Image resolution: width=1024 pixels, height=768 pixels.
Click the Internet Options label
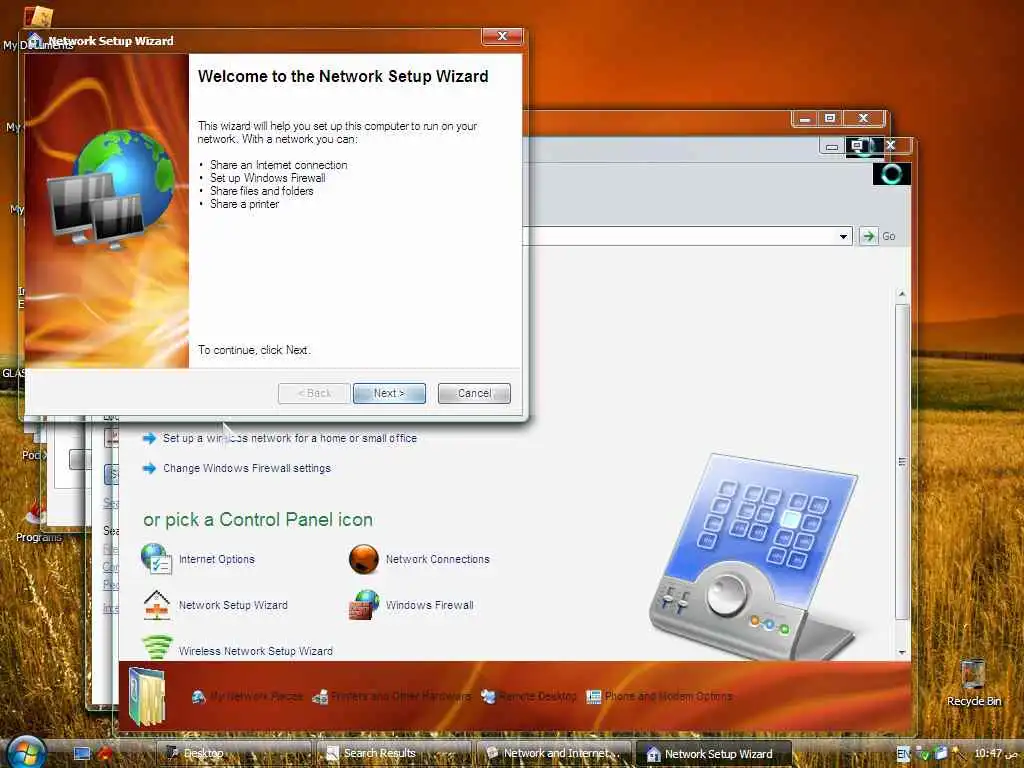tap(217, 560)
